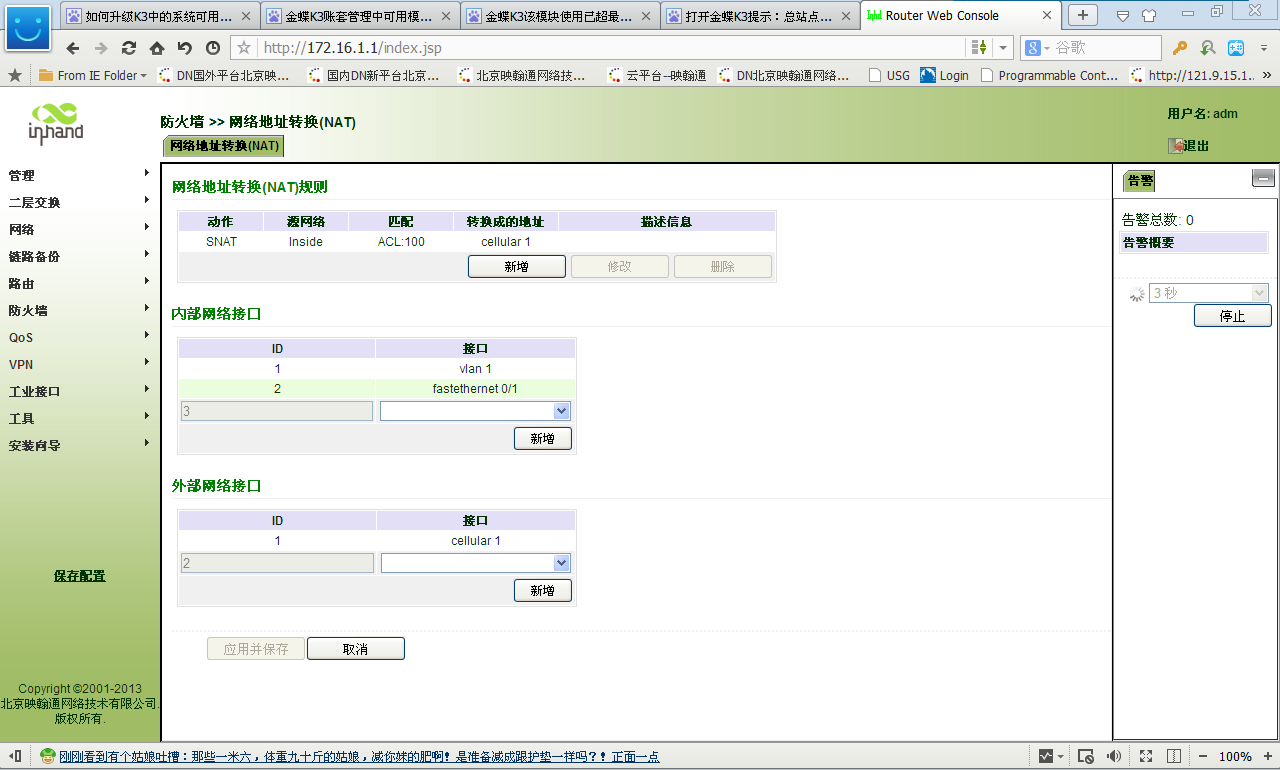The height and width of the screenshot is (770, 1280).
Task: Click the 停止 button in the alarm panel
Action: pyautogui.click(x=1232, y=316)
